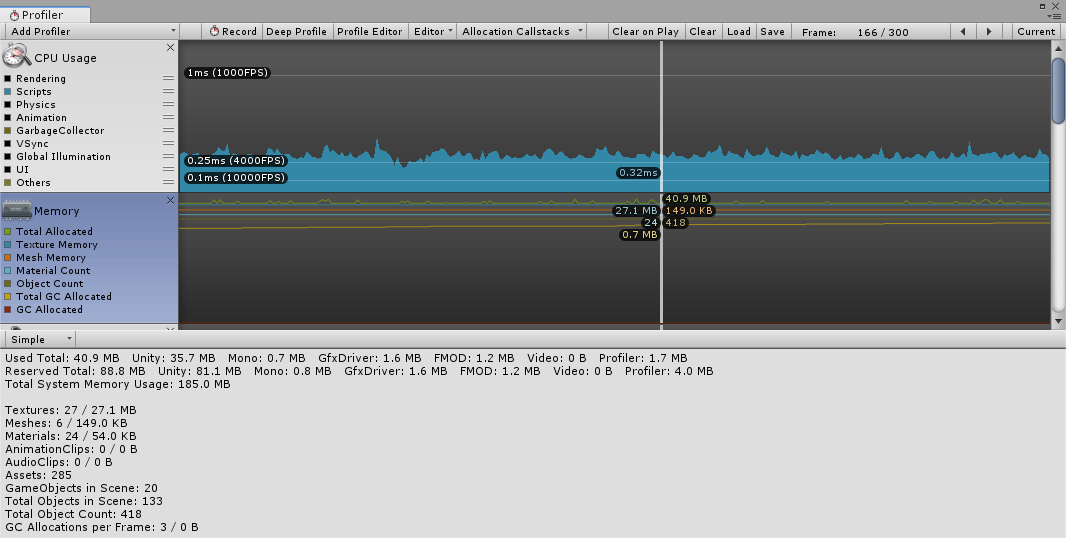Viewport: 1066px width, 538px height.
Task: Toggle Object Count series
Action: [x=7, y=284]
